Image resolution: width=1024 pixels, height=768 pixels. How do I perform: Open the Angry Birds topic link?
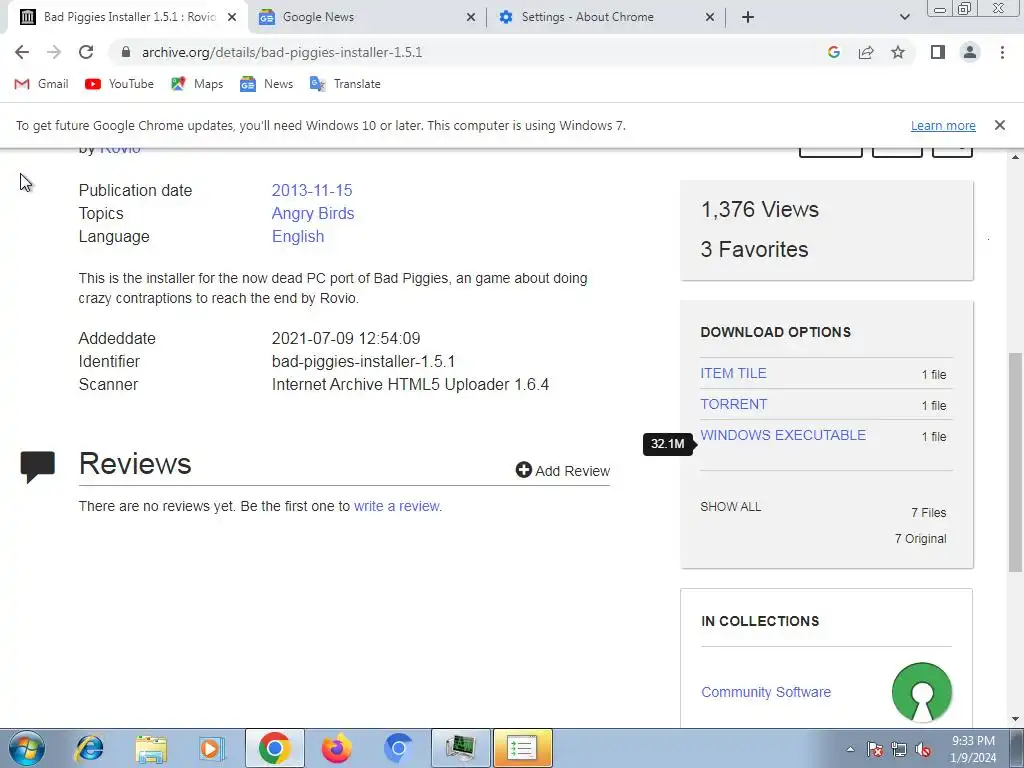[313, 214]
